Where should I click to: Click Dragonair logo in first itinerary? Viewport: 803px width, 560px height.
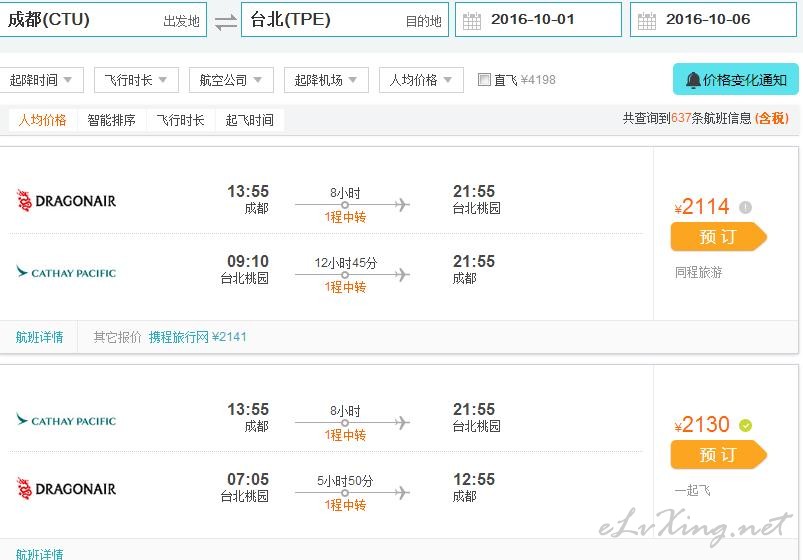coord(66,200)
